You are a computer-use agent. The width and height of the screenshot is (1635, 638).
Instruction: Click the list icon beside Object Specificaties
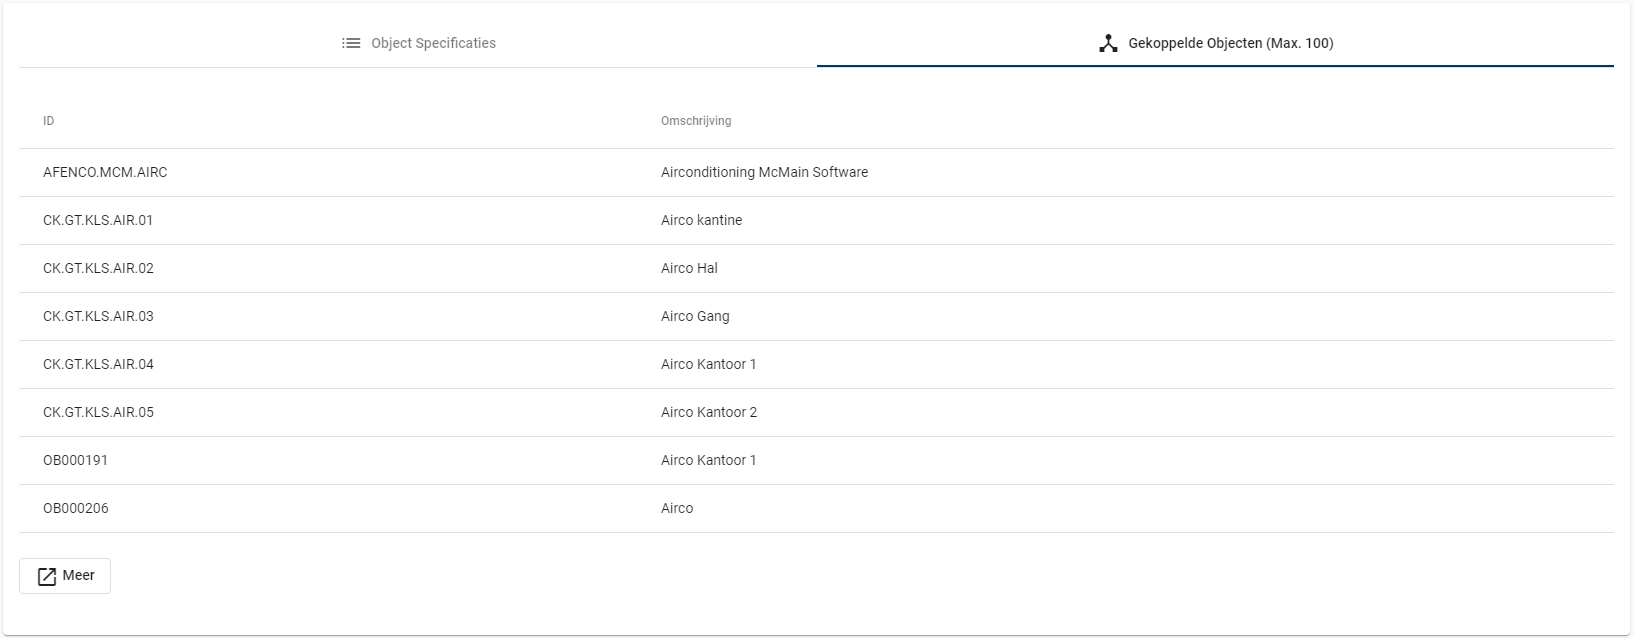pyautogui.click(x=351, y=43)
